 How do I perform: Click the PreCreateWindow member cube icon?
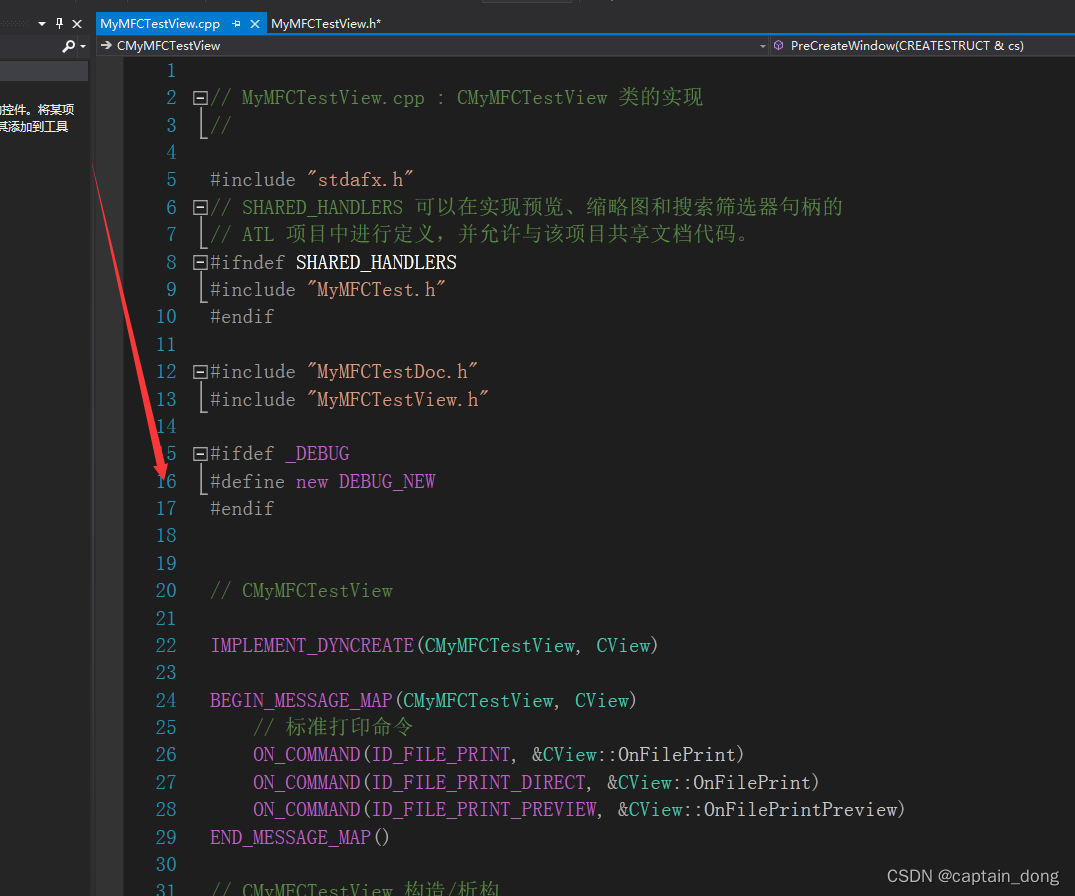(x=779, y=45)
